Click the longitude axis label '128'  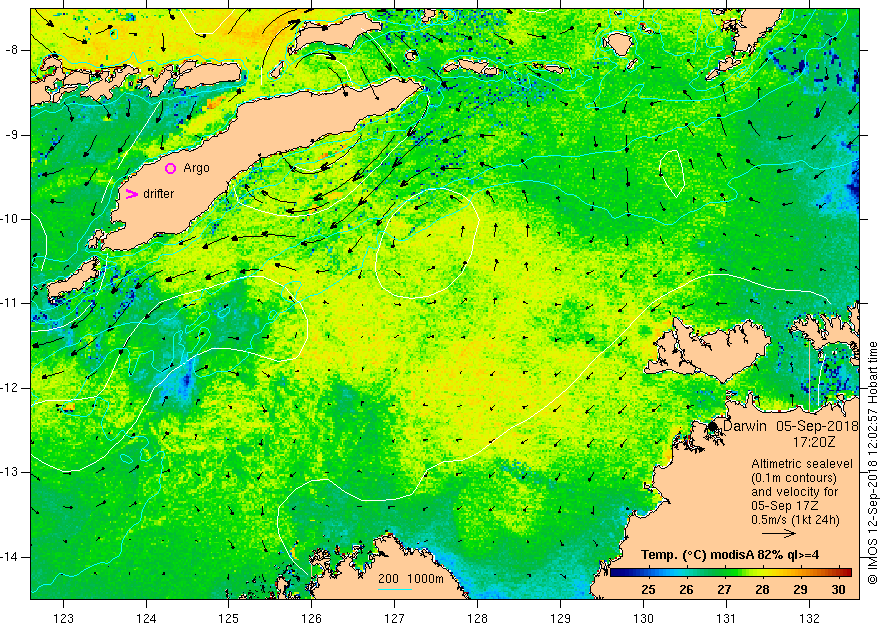477,618
